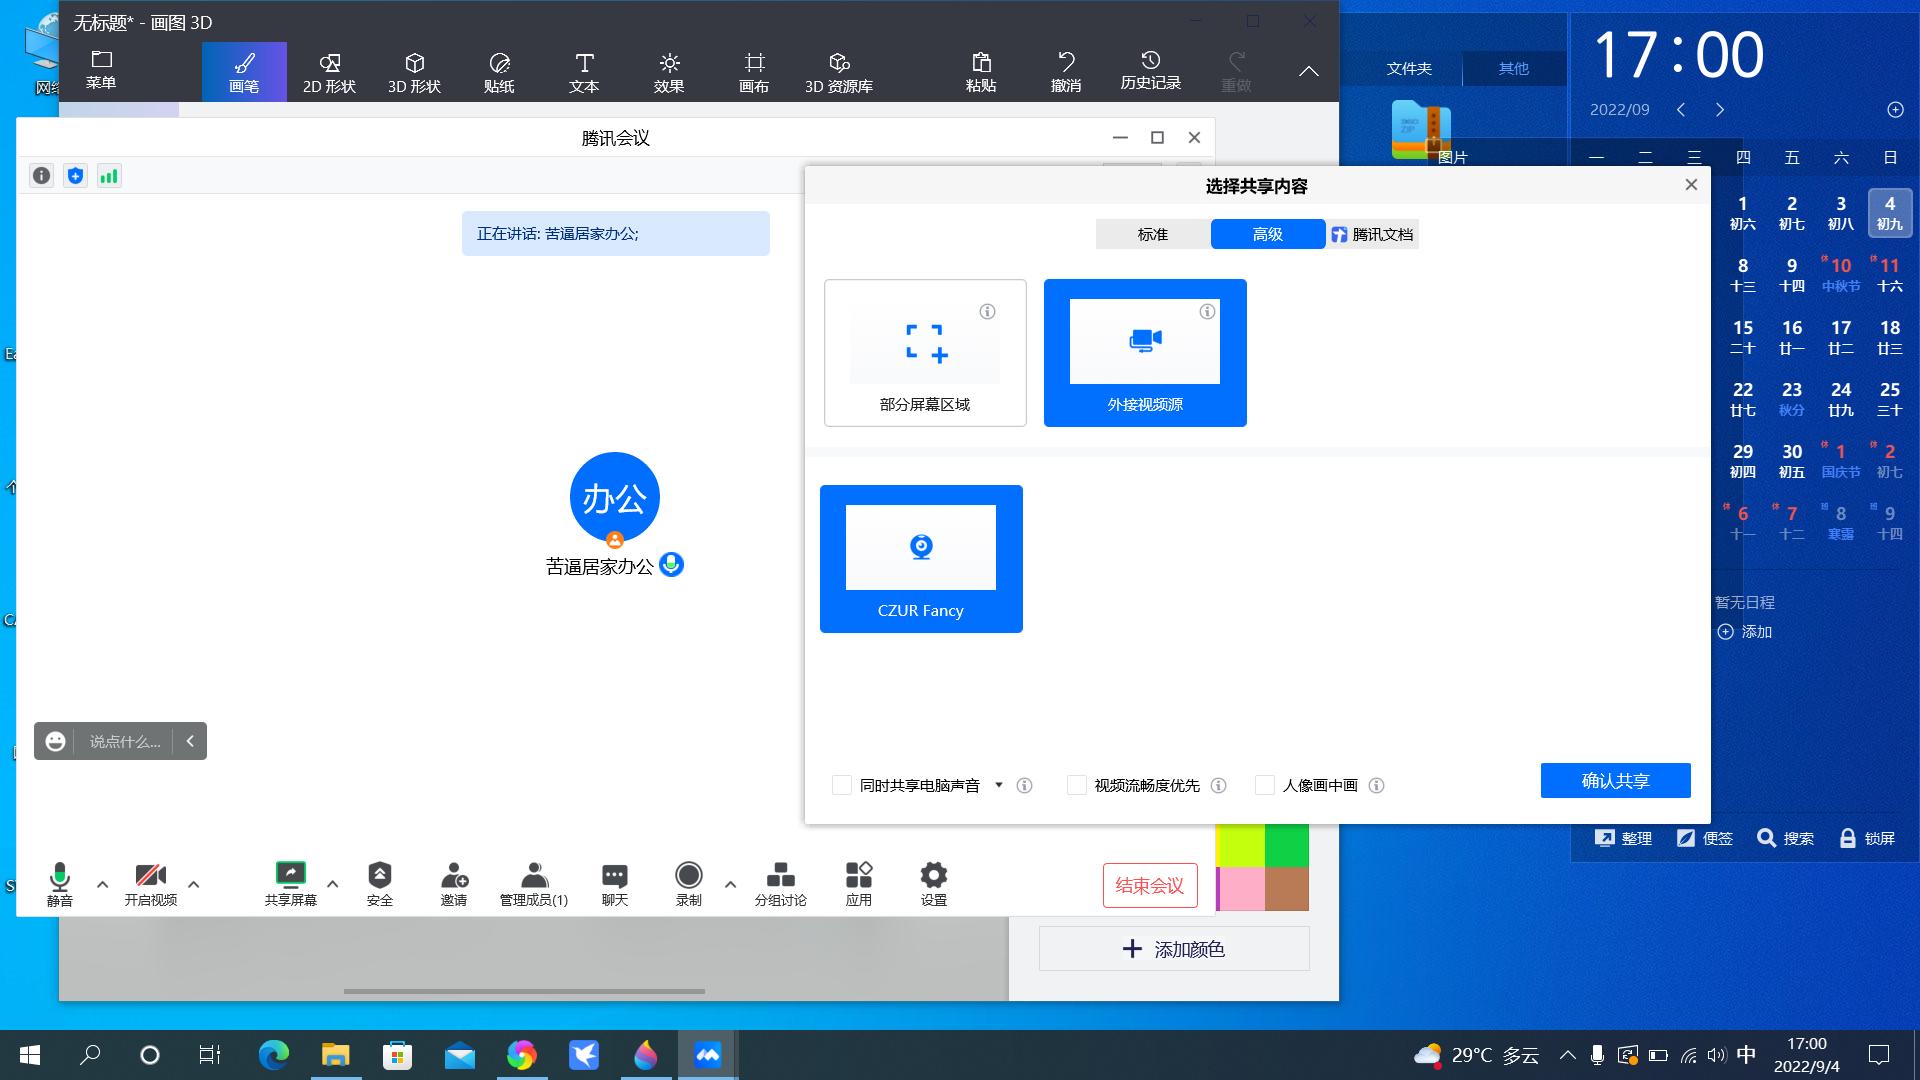Check video fluency priority option
The image size is (1920, 1080).
click(1077, 785)
